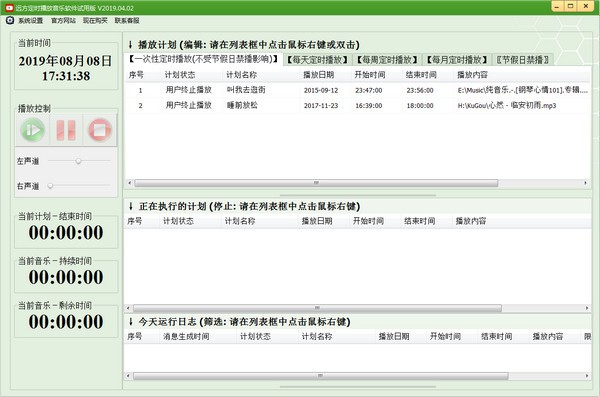Sort play plan list by 开始时间 header

tap(370, 75)
